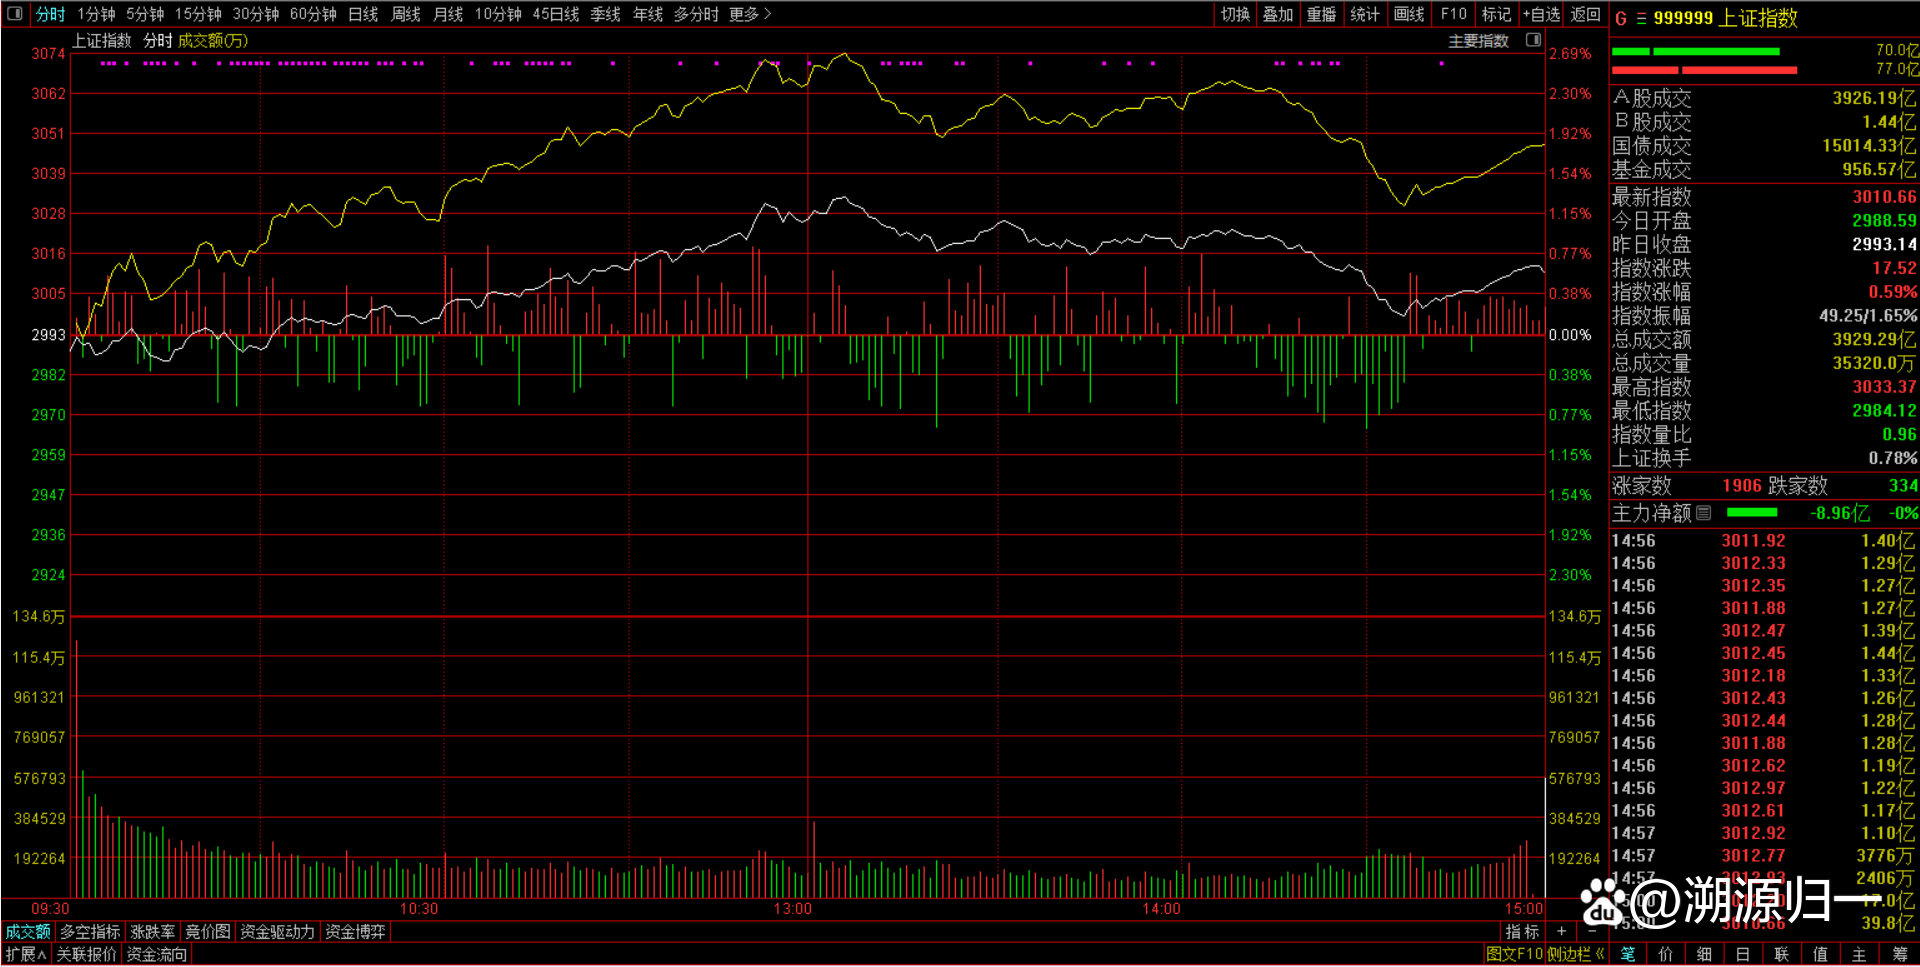Select the 筹 view in the bottom-right bar
This screenshot has height=967, width=1920.
coord(1899,954)
